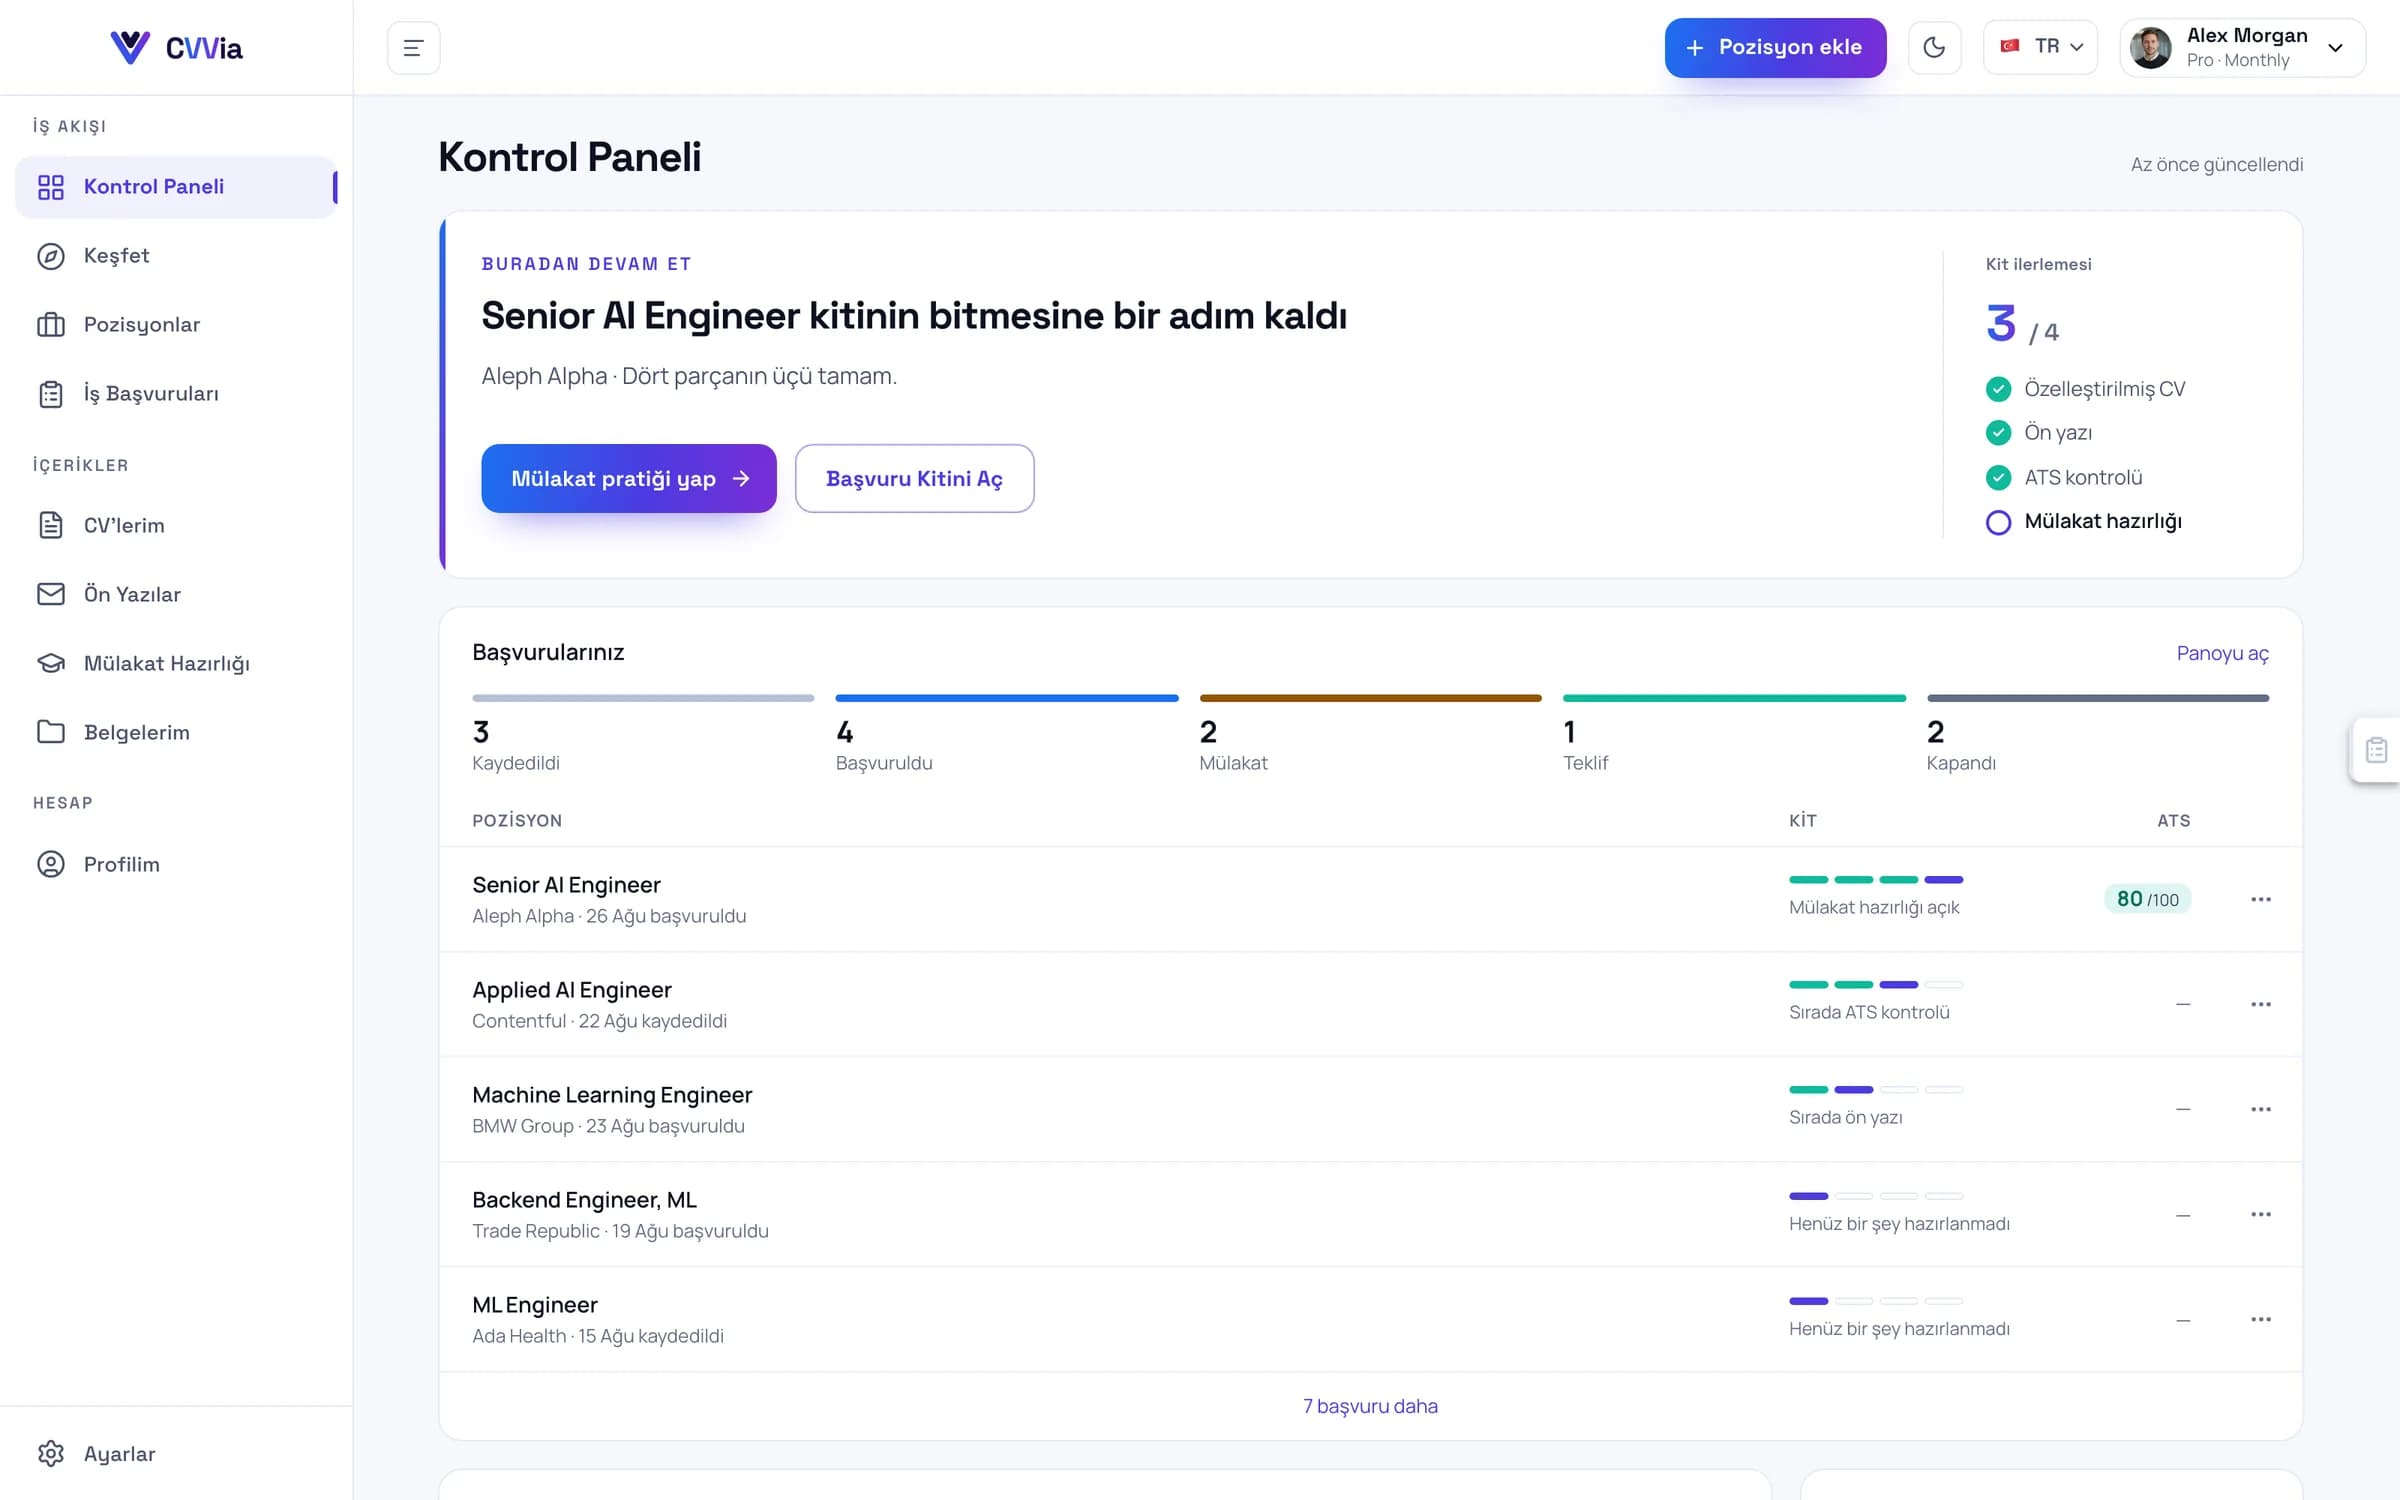The height and width of the screenshot is (1500, 2400).
Task: Open Senior AI Engineer application row title
Action: (566, 885)
